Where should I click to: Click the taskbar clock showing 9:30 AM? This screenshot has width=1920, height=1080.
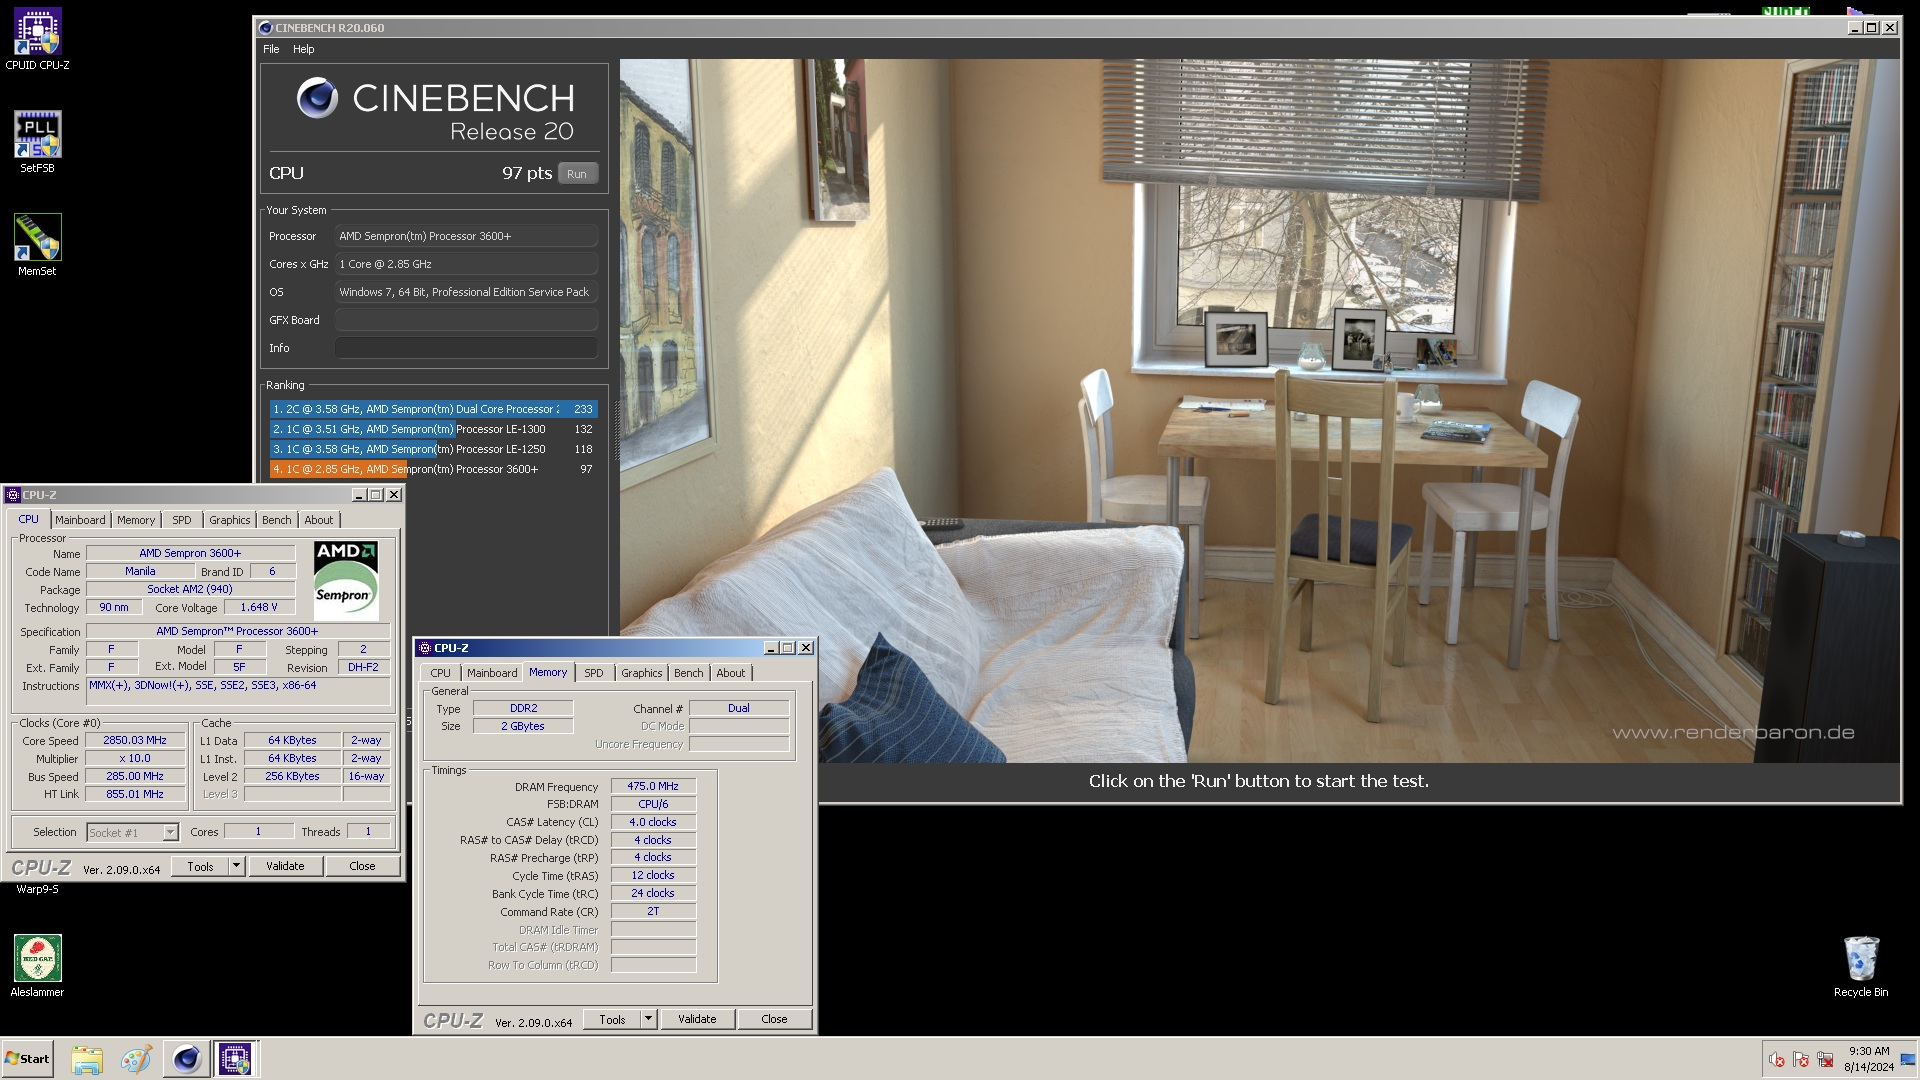pos(1868,1059)
